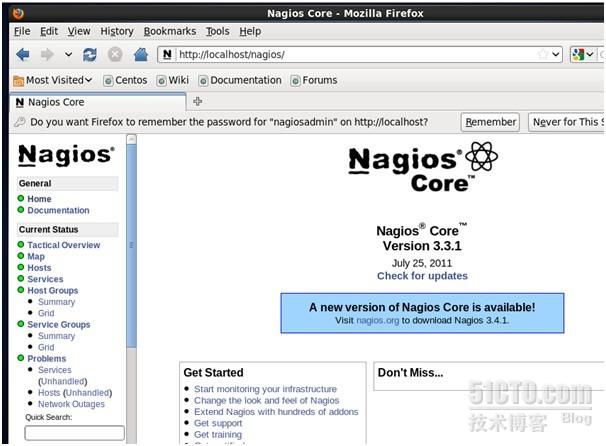Screen dimensions: 606x446
Task: Click the Nagios site icon in address bar
Action: point(167,54)
